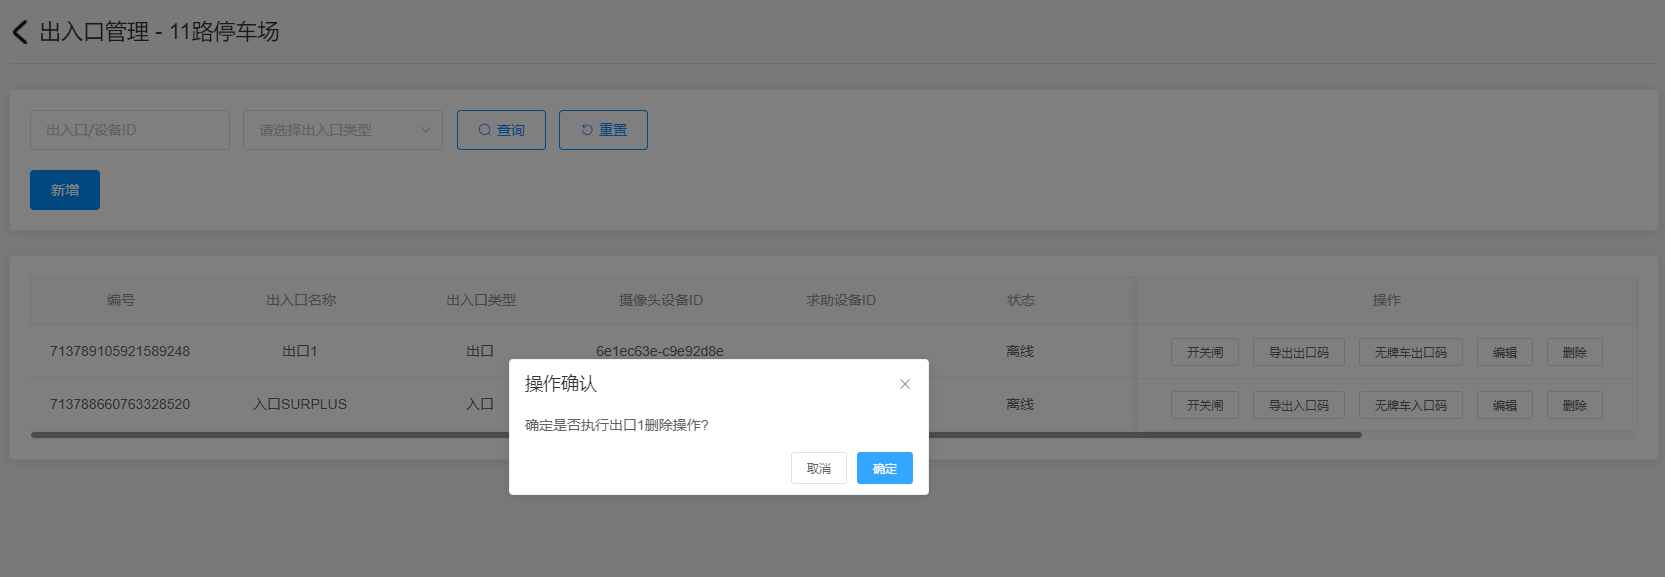The image size is (1665, 577).
Task: Delete the 出口1 row with 删除
Action: (x=1574, y=352)
